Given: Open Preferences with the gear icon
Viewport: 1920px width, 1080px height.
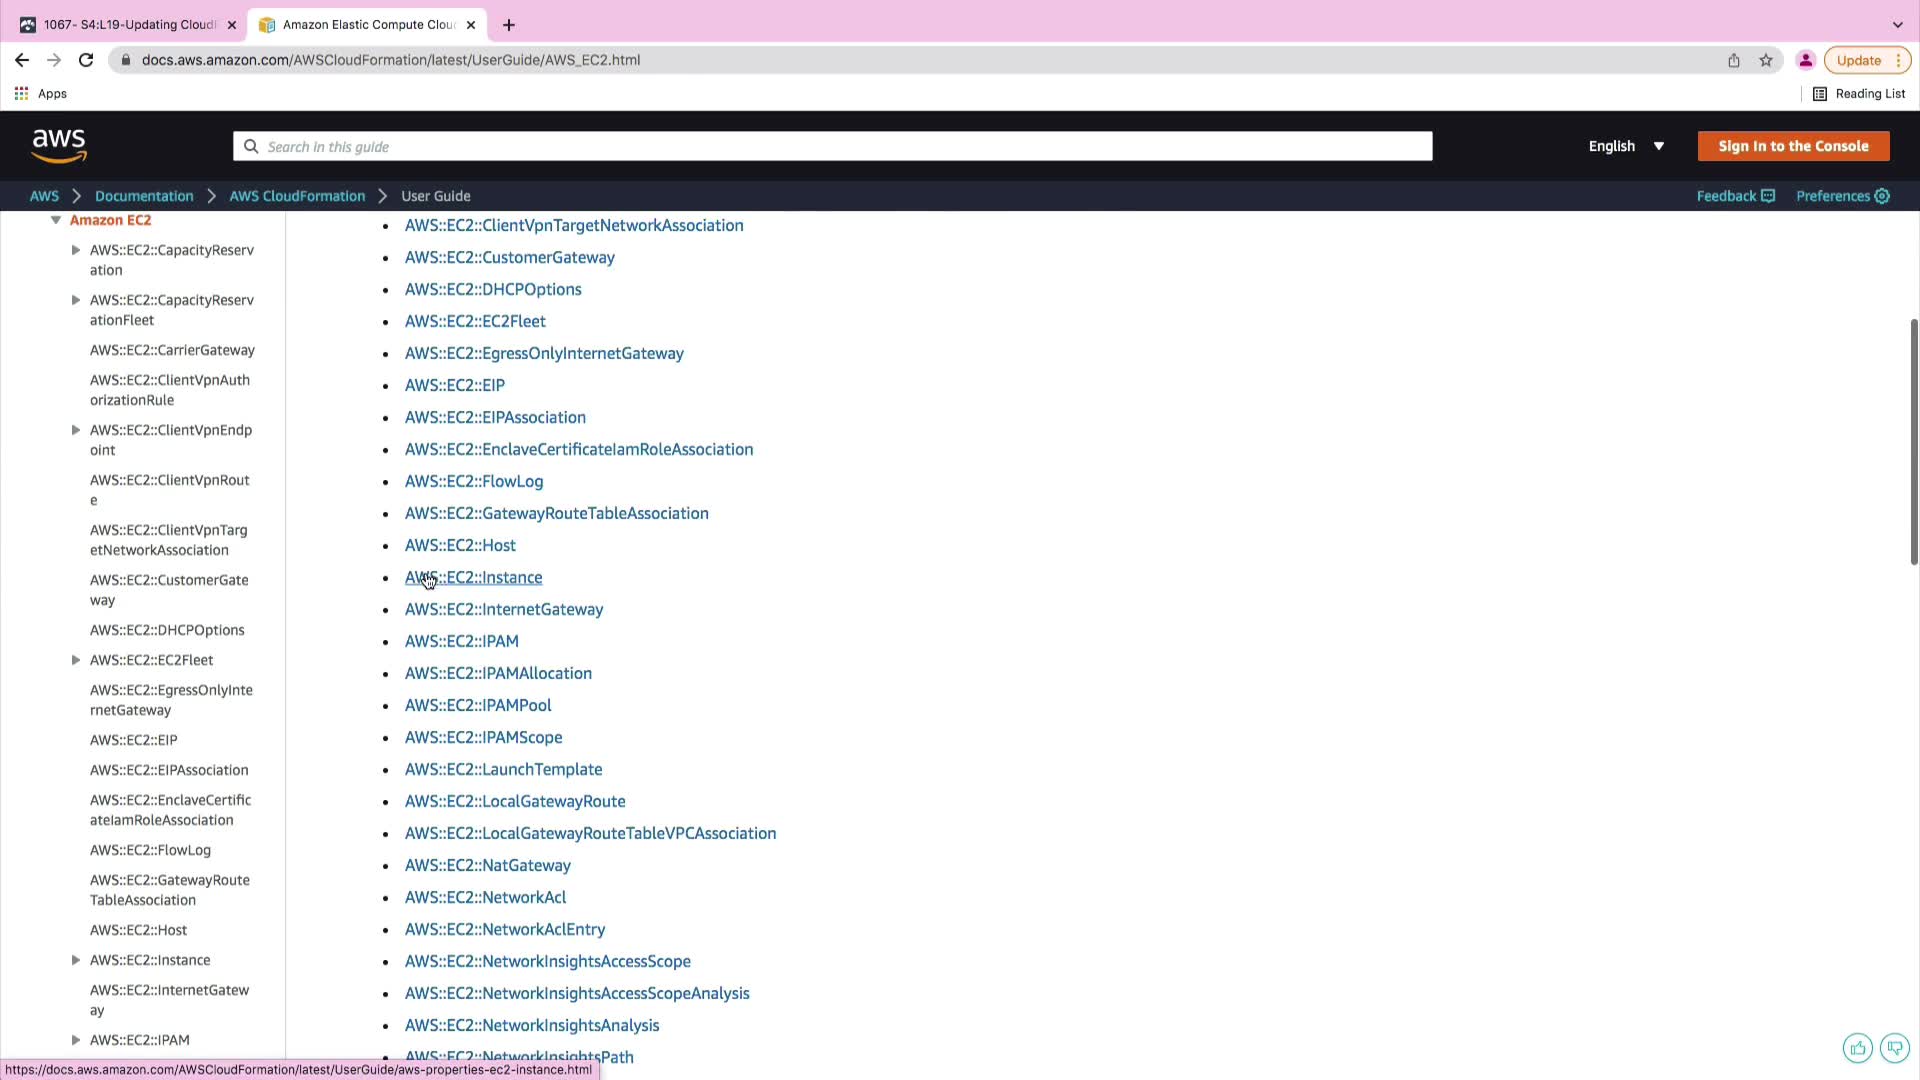Looking at the screenshot, I should pos(1882,196).
